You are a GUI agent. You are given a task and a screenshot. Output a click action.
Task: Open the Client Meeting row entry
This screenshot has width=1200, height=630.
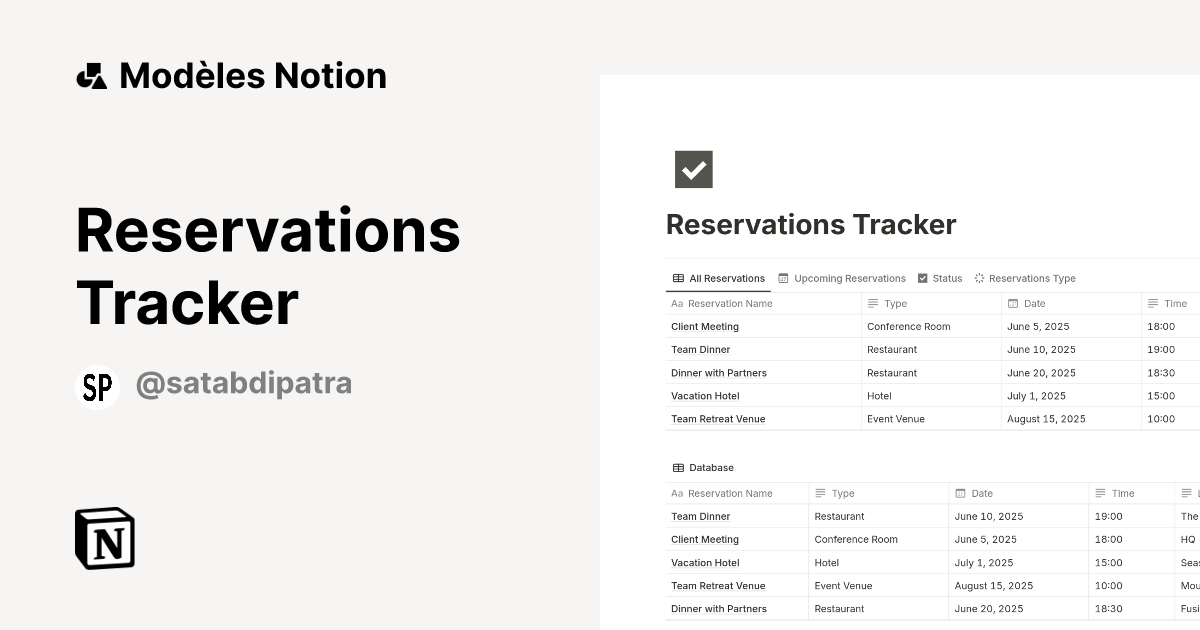703,326
